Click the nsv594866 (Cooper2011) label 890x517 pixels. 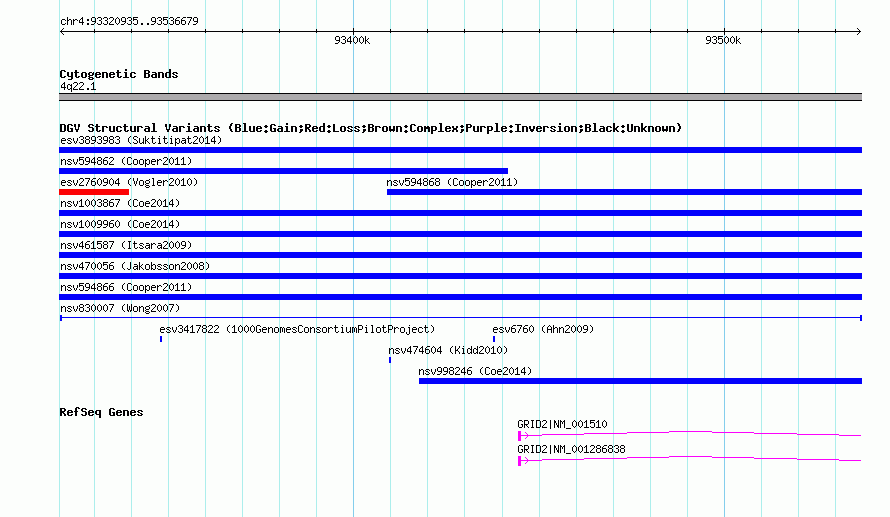(126, 287)
